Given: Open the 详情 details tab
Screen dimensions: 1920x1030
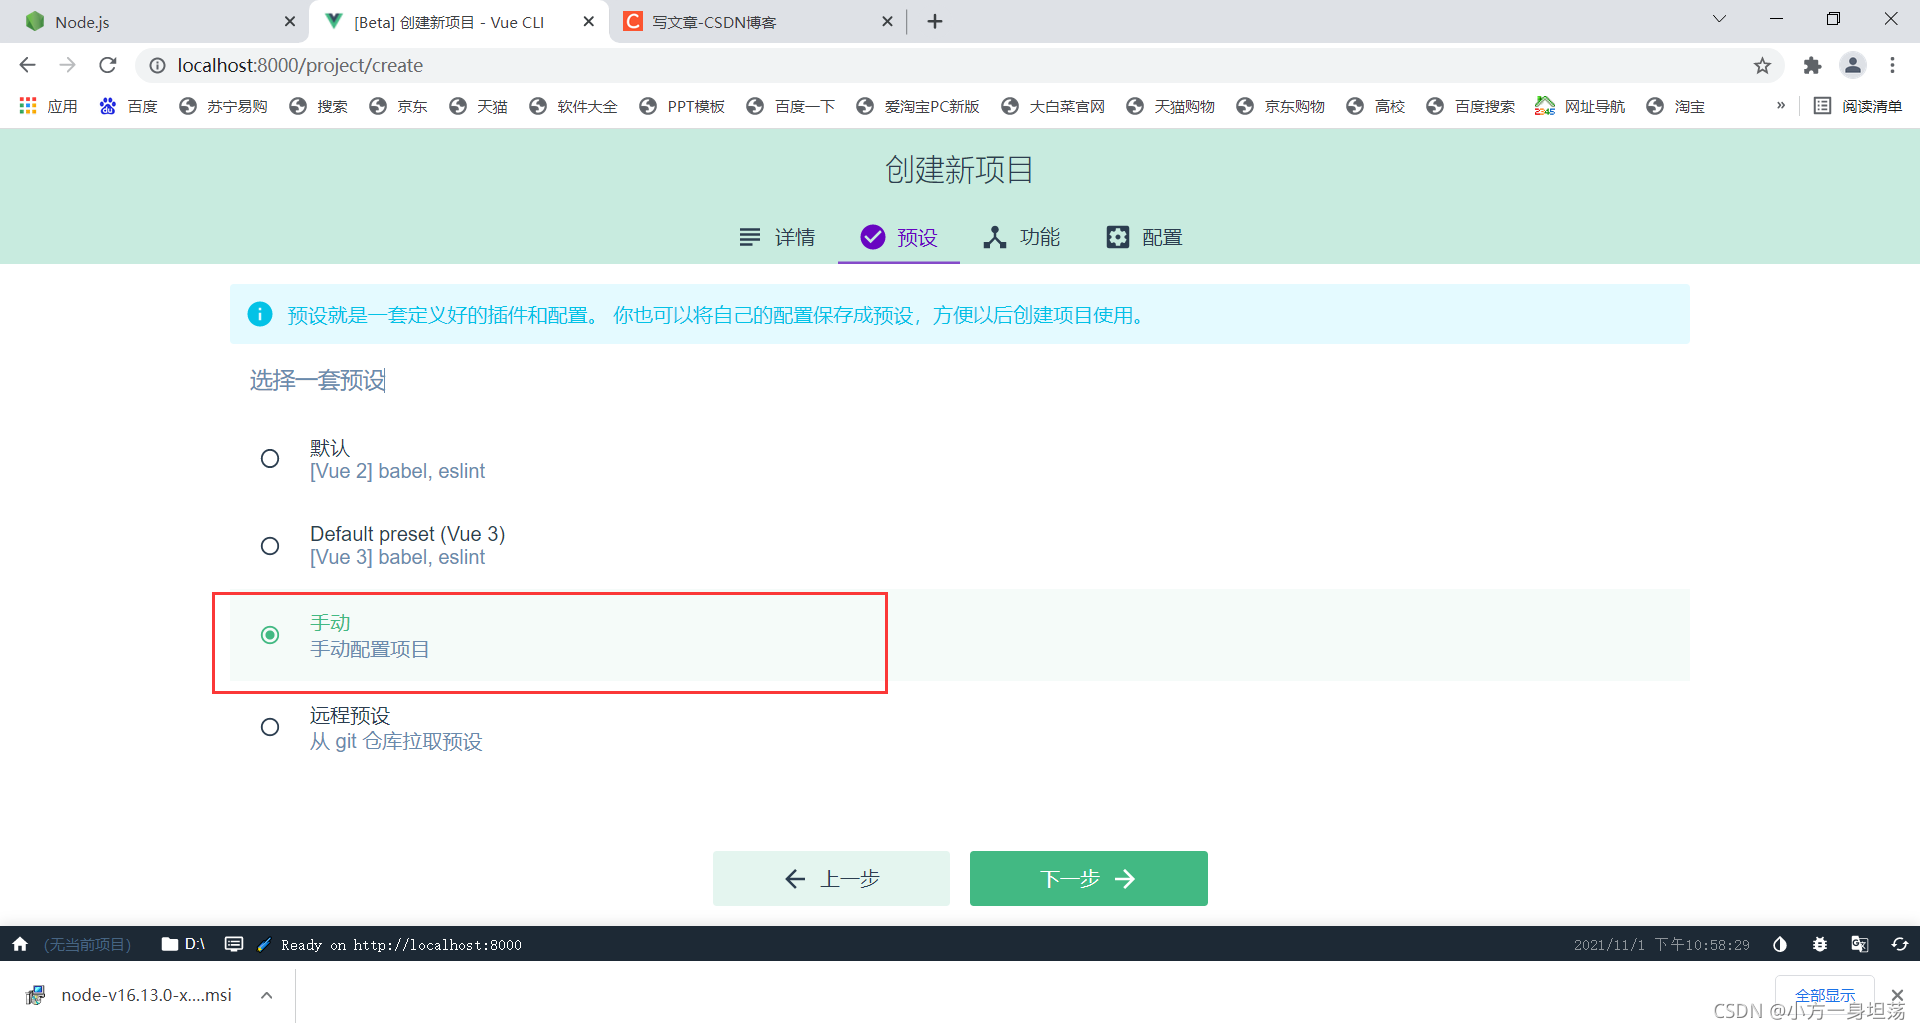Looking at the screenshot, I should click(777, 237).
